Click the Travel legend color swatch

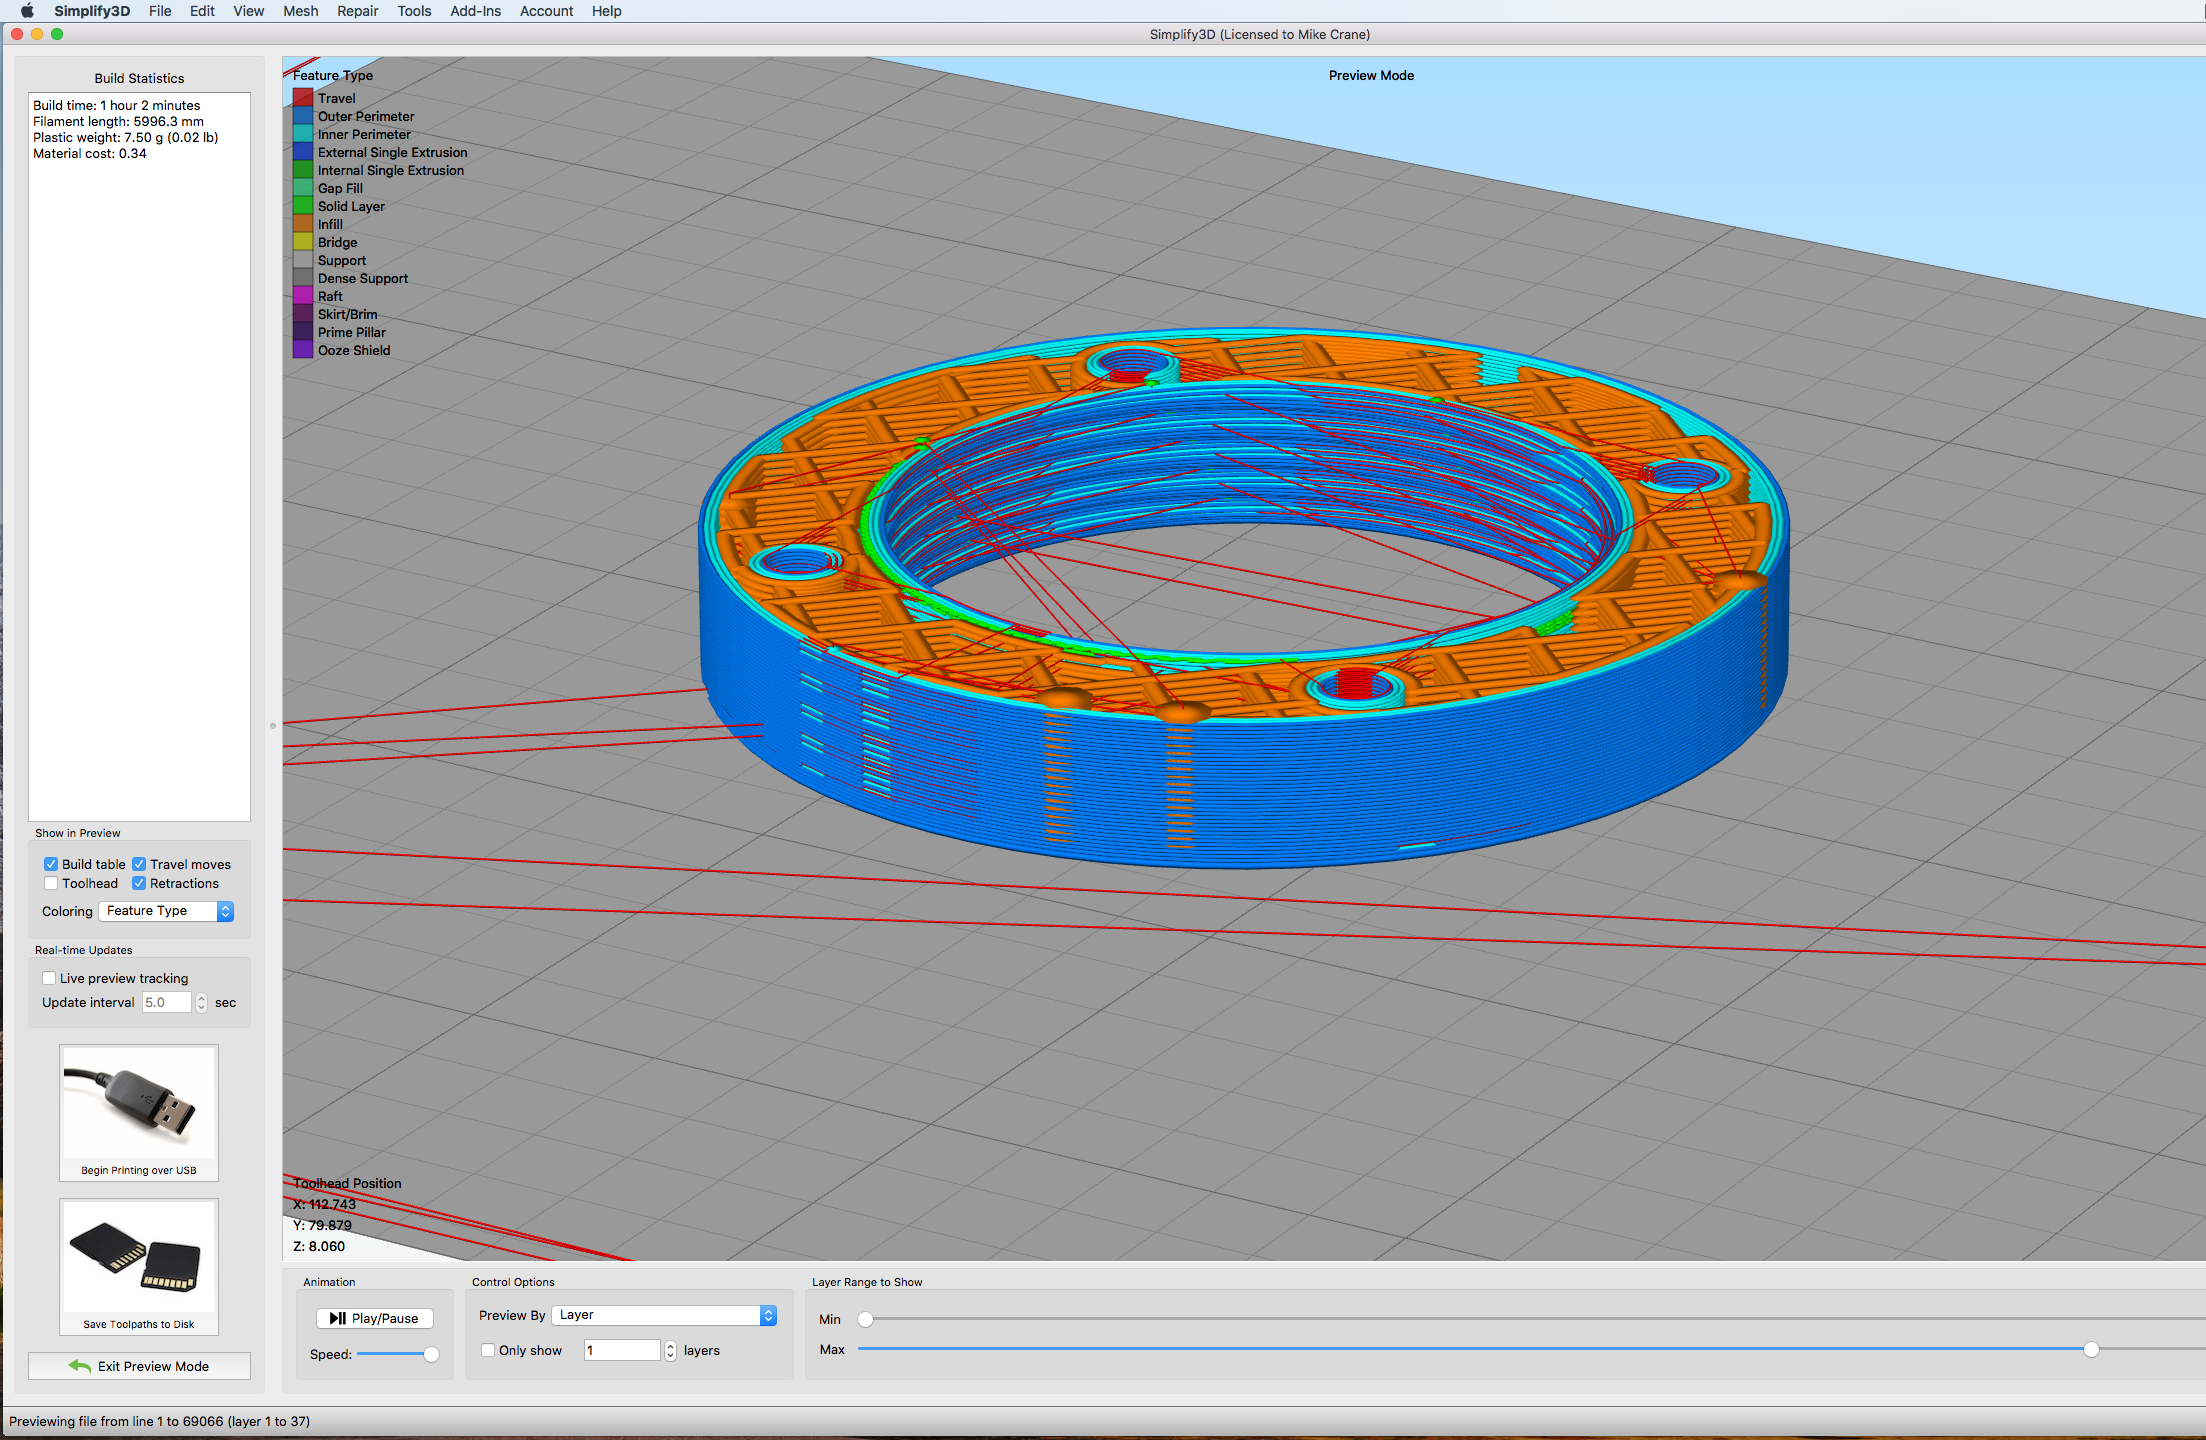click(x=303, y=98)
